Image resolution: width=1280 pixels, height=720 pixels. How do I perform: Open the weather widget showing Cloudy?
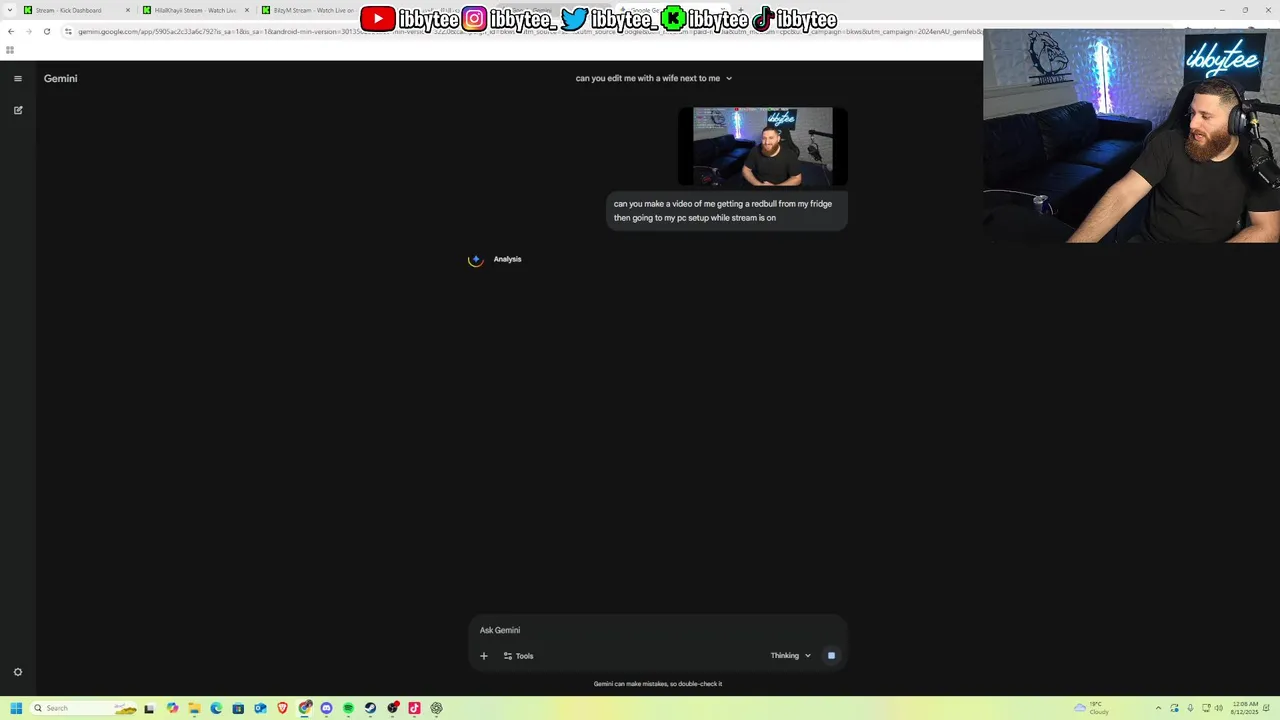click(x=1091, y=708)
